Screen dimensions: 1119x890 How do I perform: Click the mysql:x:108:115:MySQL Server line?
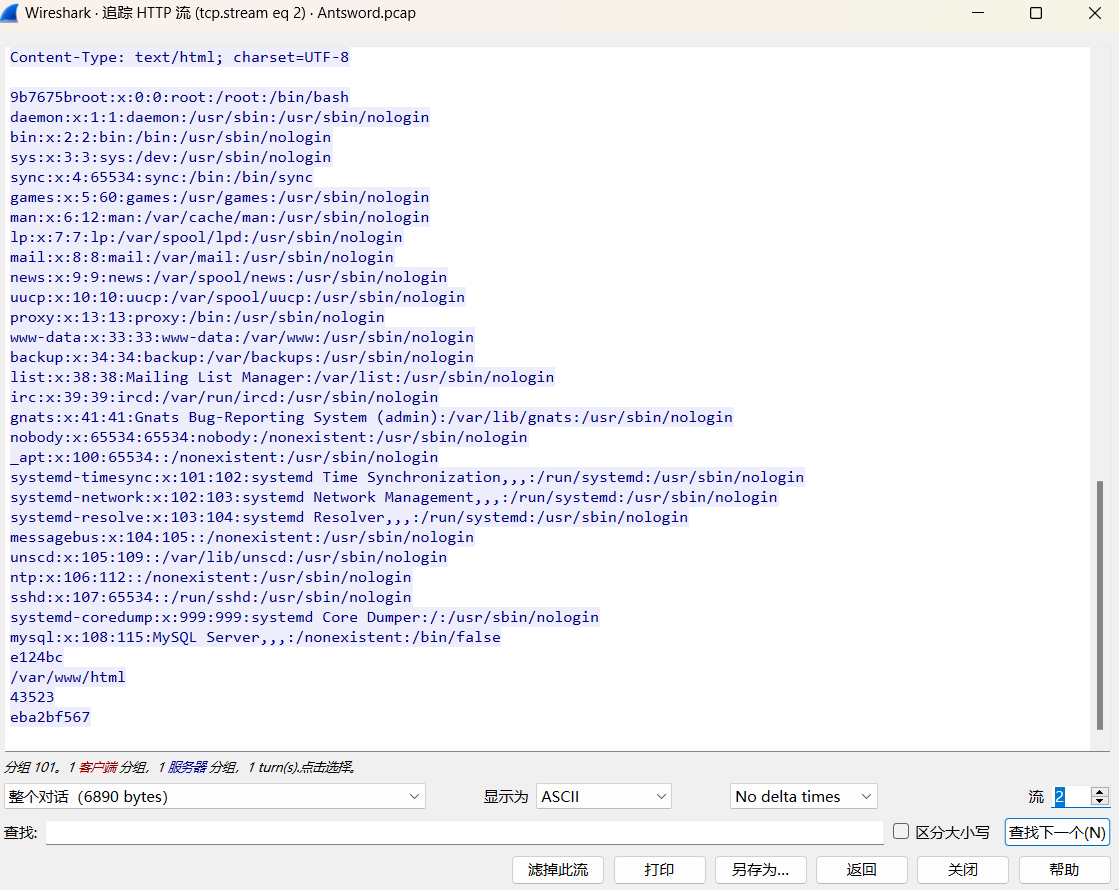pos(255,637)
